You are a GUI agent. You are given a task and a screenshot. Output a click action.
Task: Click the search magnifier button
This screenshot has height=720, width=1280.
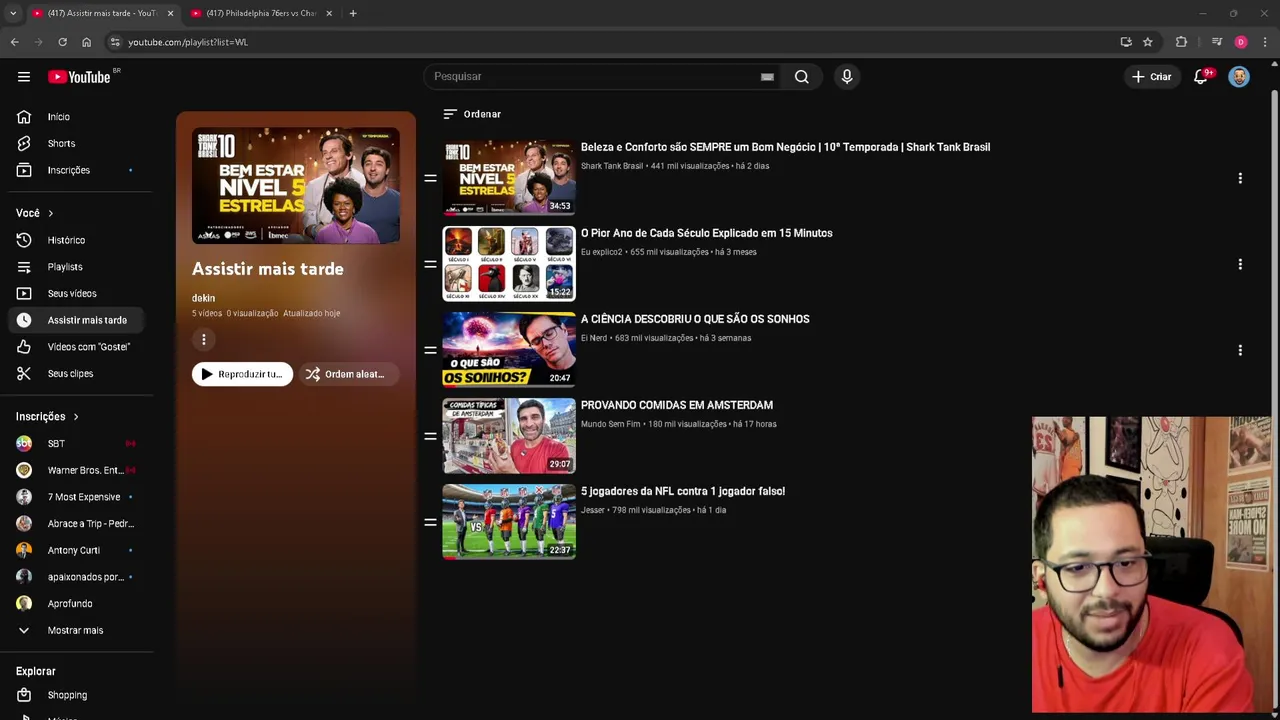click(801, 77)
